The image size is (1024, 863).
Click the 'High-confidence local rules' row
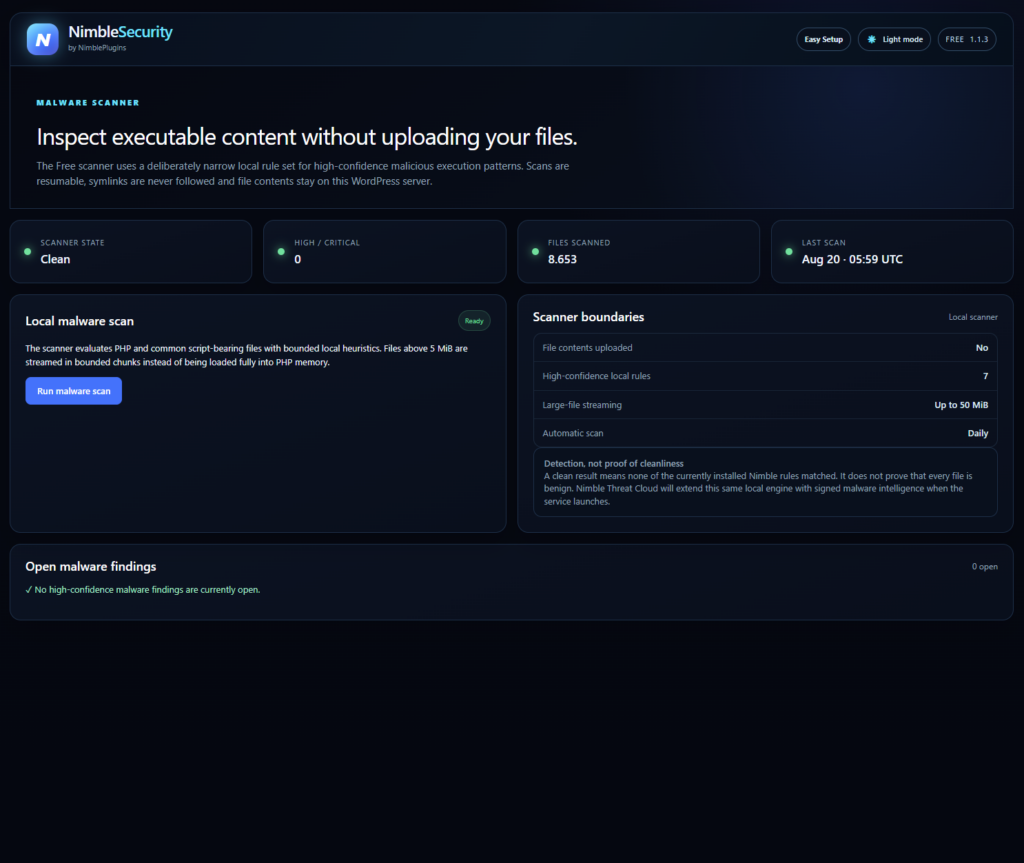click(x=765, y=376)
